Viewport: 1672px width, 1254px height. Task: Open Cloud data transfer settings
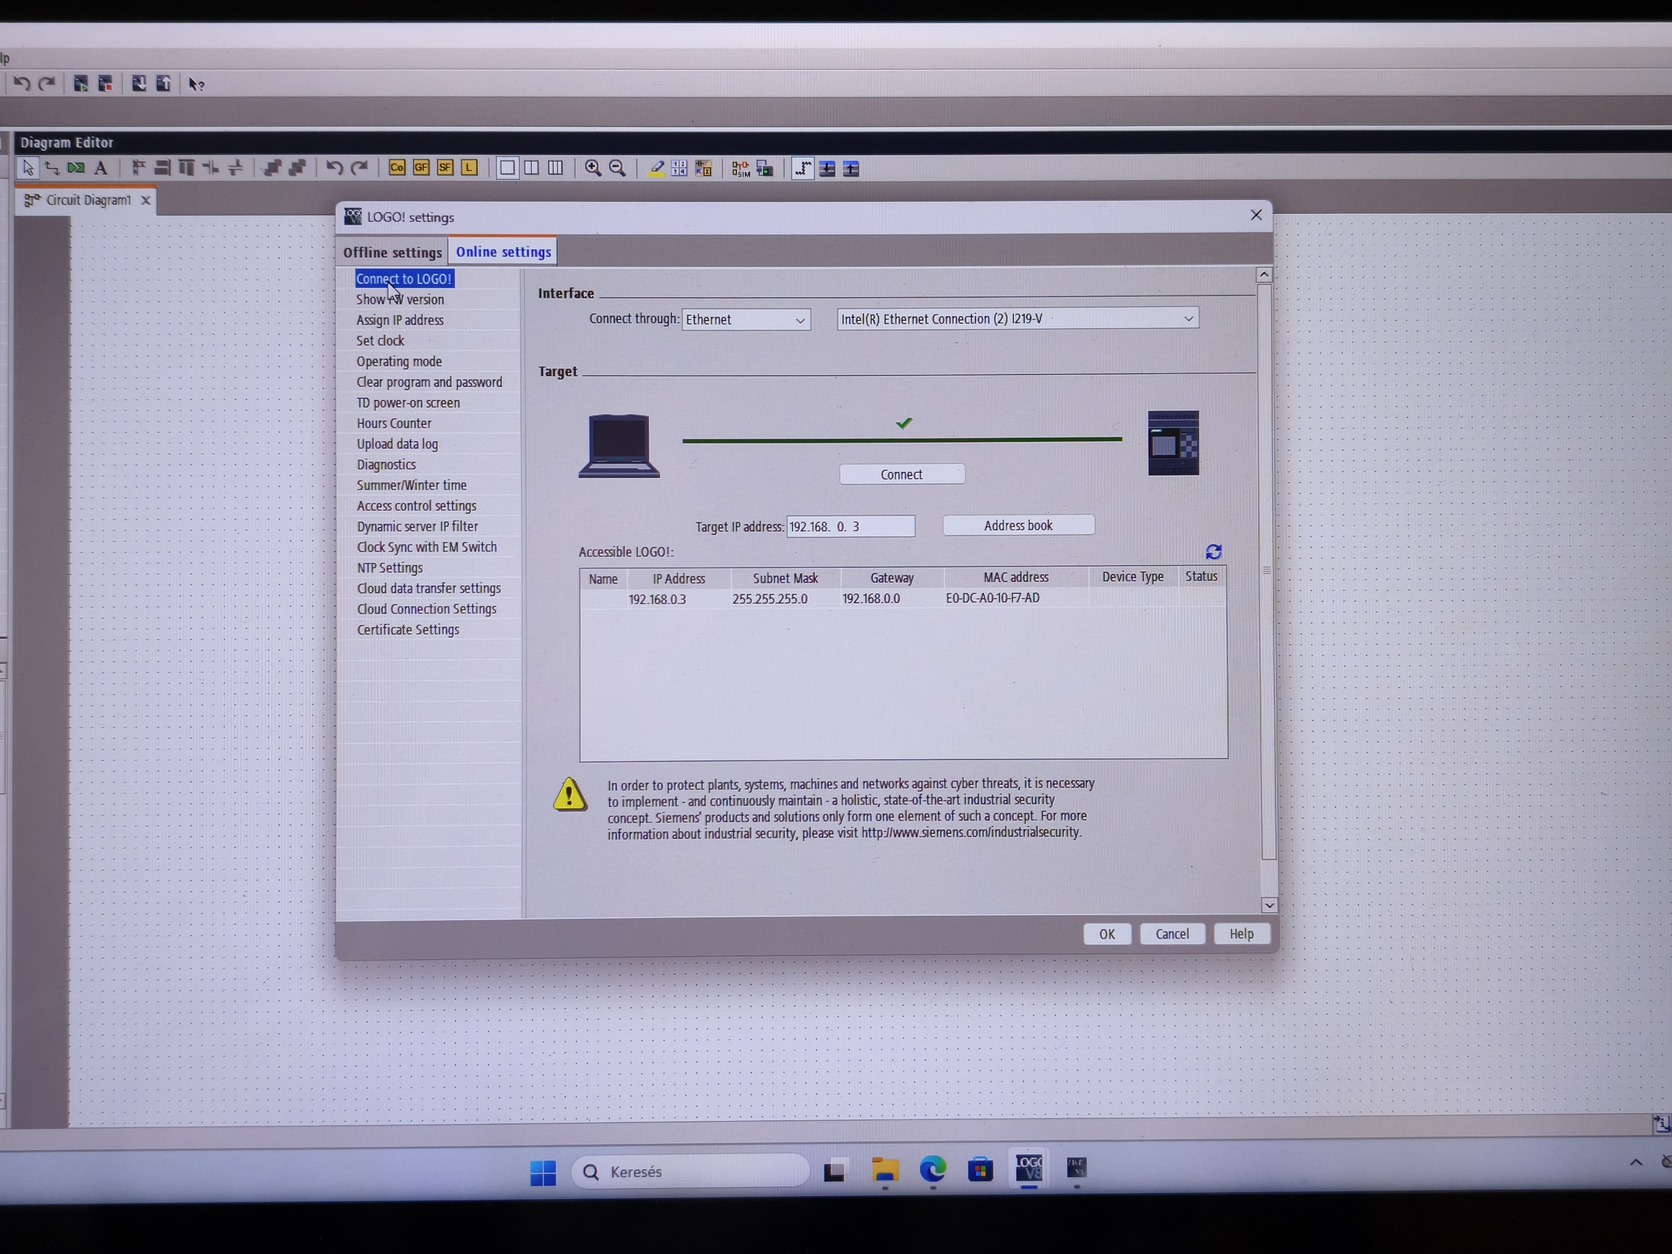(429, 589)
